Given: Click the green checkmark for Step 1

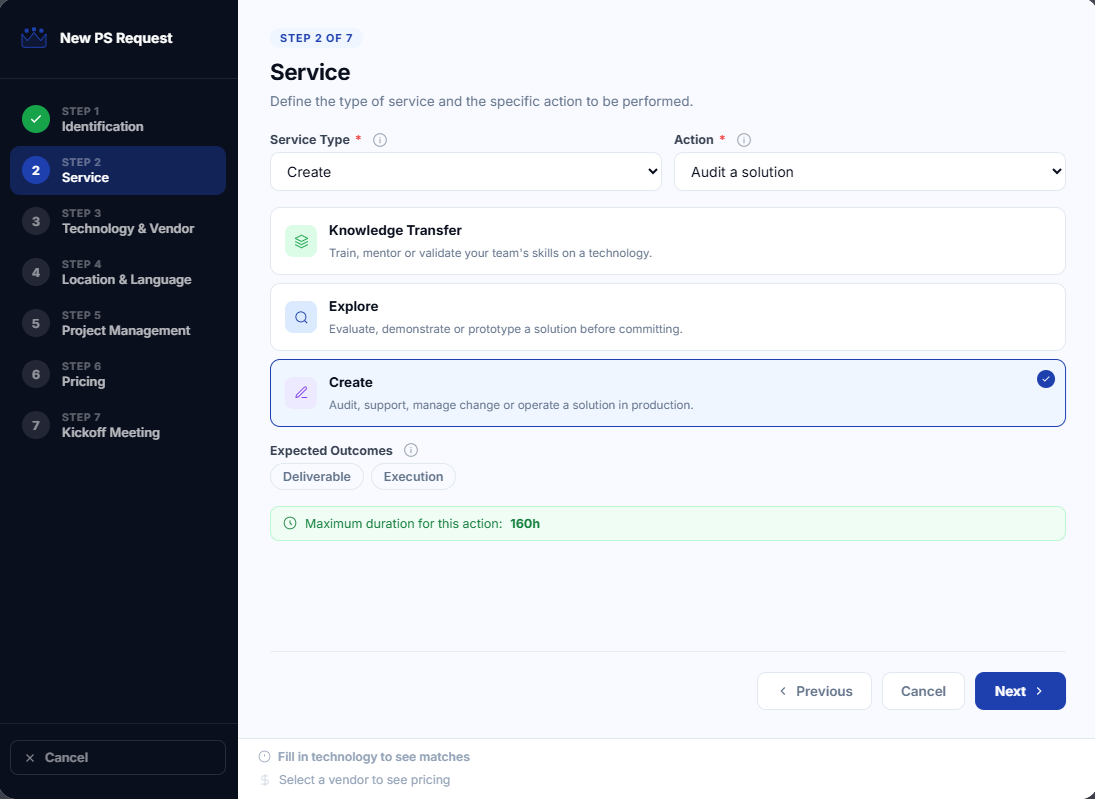Looking at the screenshot, I should (36, 119).
